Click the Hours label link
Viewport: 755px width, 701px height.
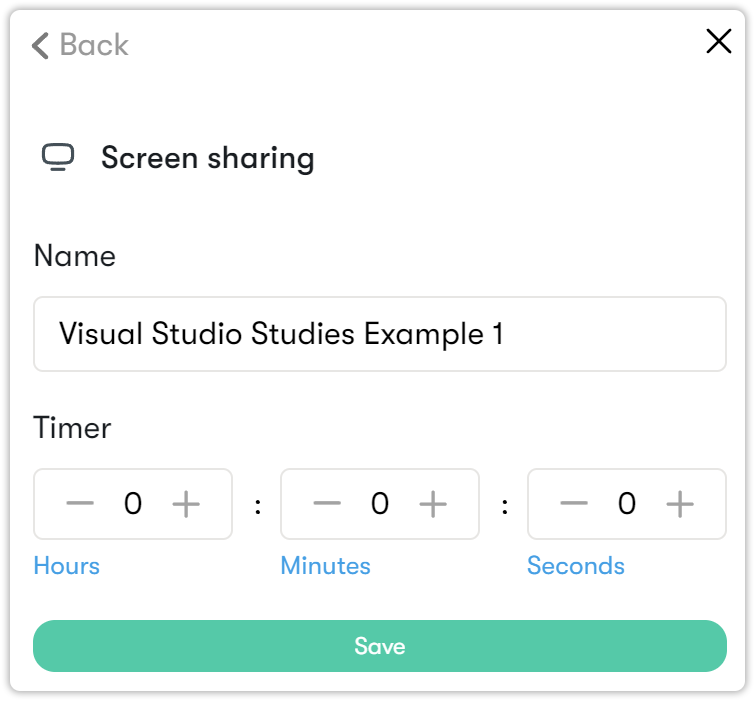[67, 566]
